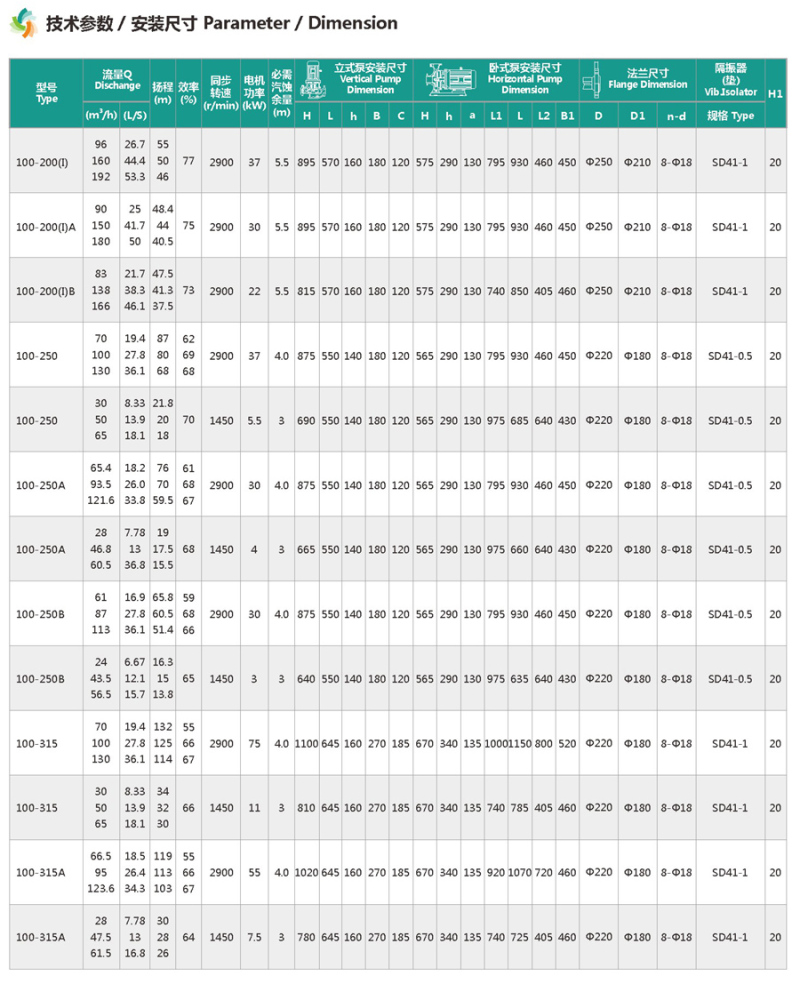The width and height of the screenshot is (800, 992).
Task: Click the SD41-0.5 cell in 100-250B 2900 row
Action: [x=730, y=614]
